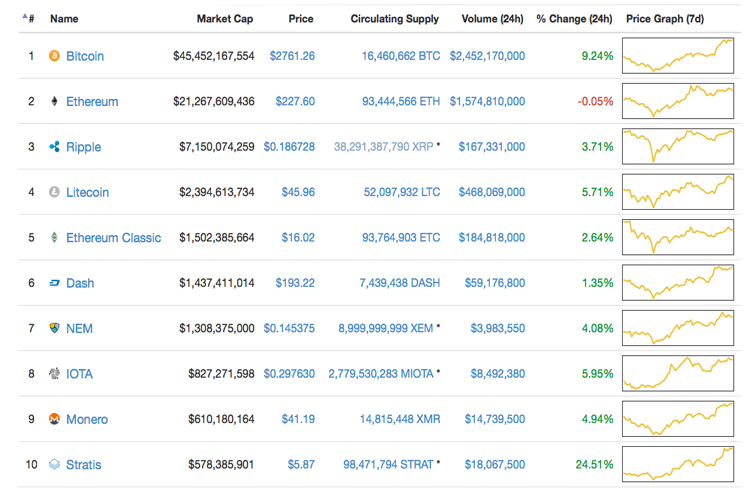Open IOTA 7-day price graph
The image size is (750, 500).
tap(678, 373)
